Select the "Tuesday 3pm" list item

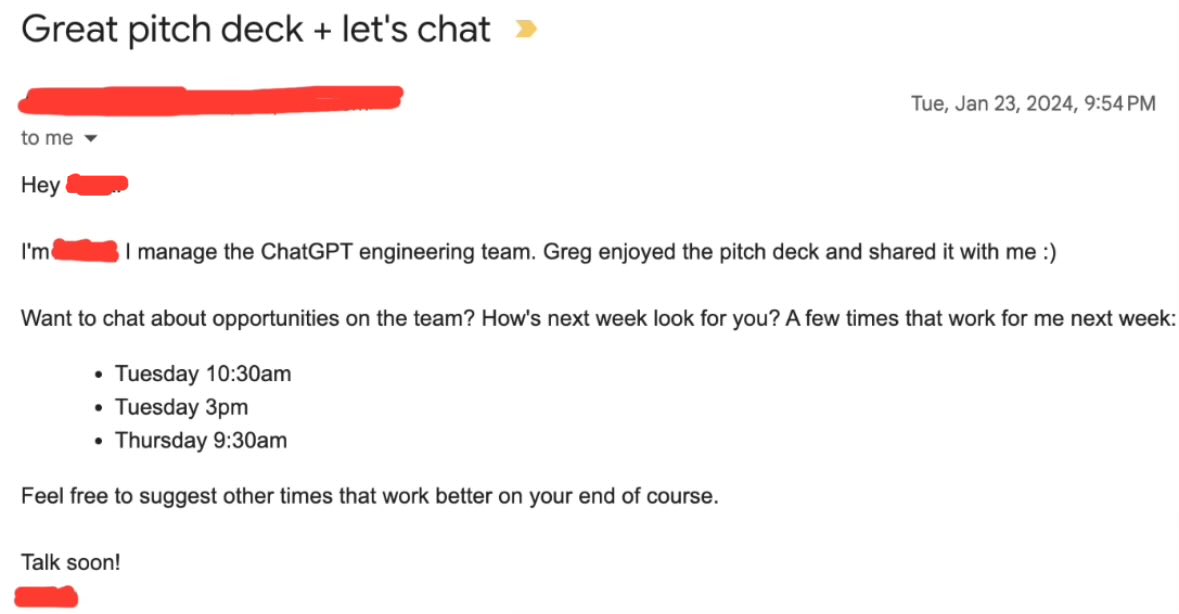181,407
